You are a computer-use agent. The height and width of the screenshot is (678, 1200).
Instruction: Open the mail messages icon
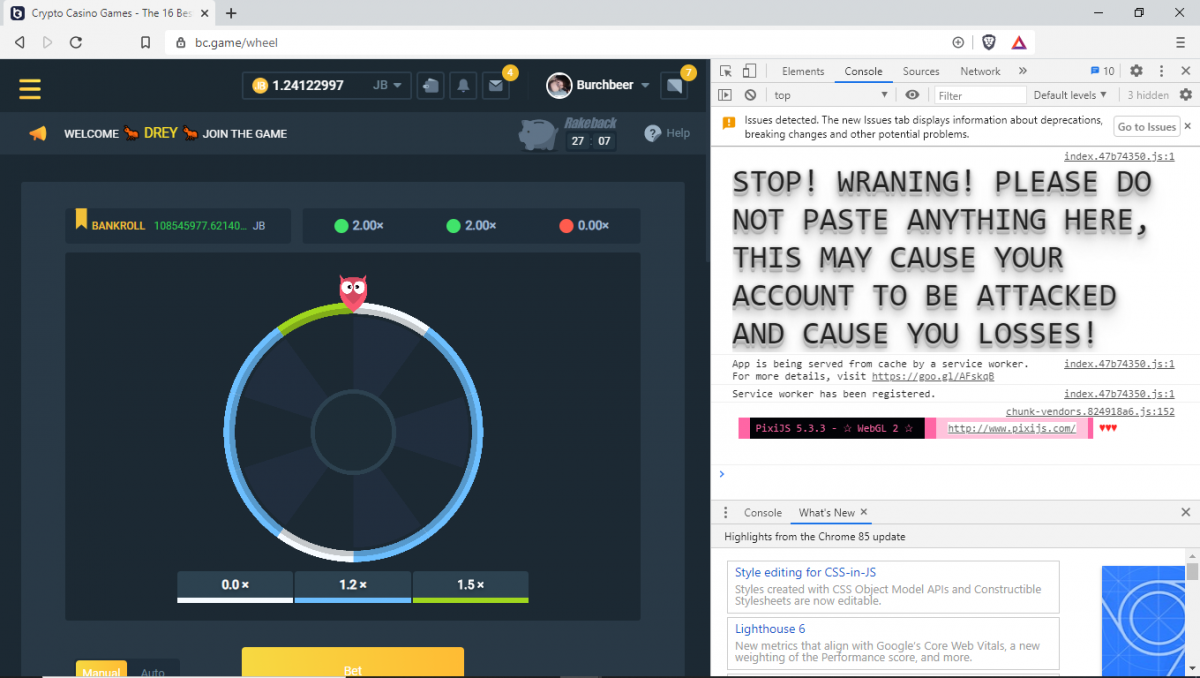pos(495,86)
